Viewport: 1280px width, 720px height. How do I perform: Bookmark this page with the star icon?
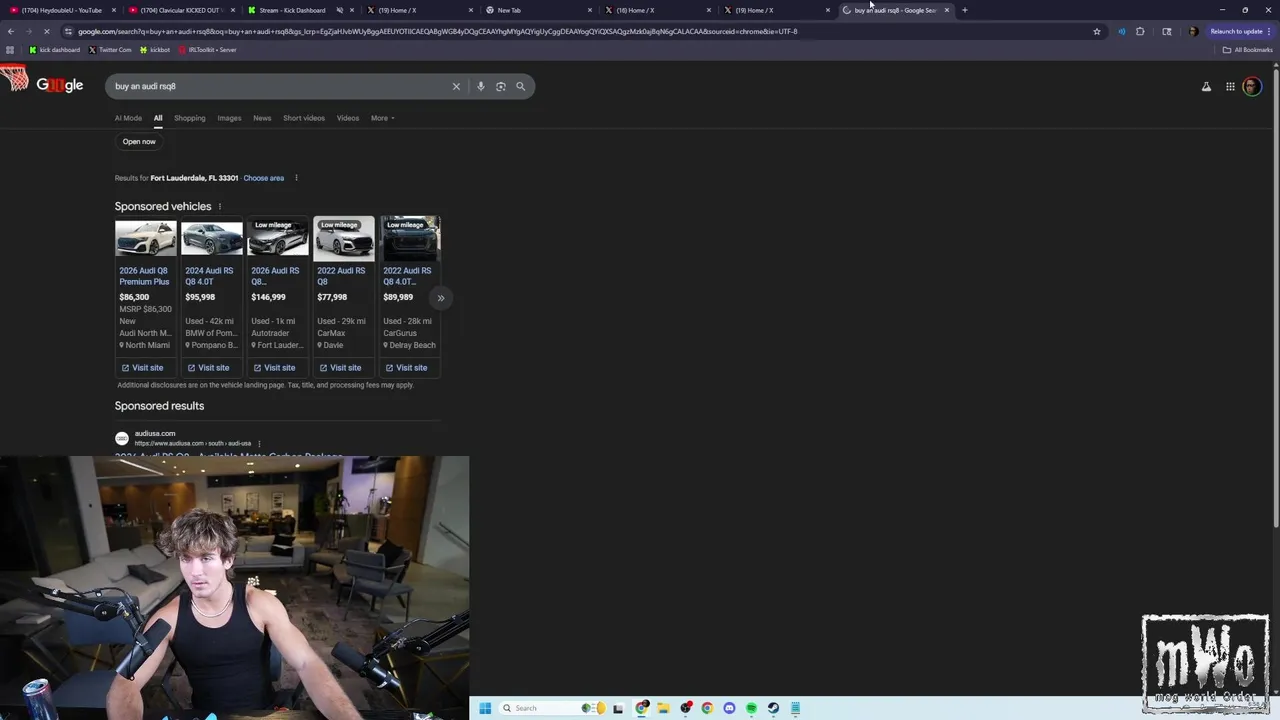pyautogui.click(x=1097, y=31)
